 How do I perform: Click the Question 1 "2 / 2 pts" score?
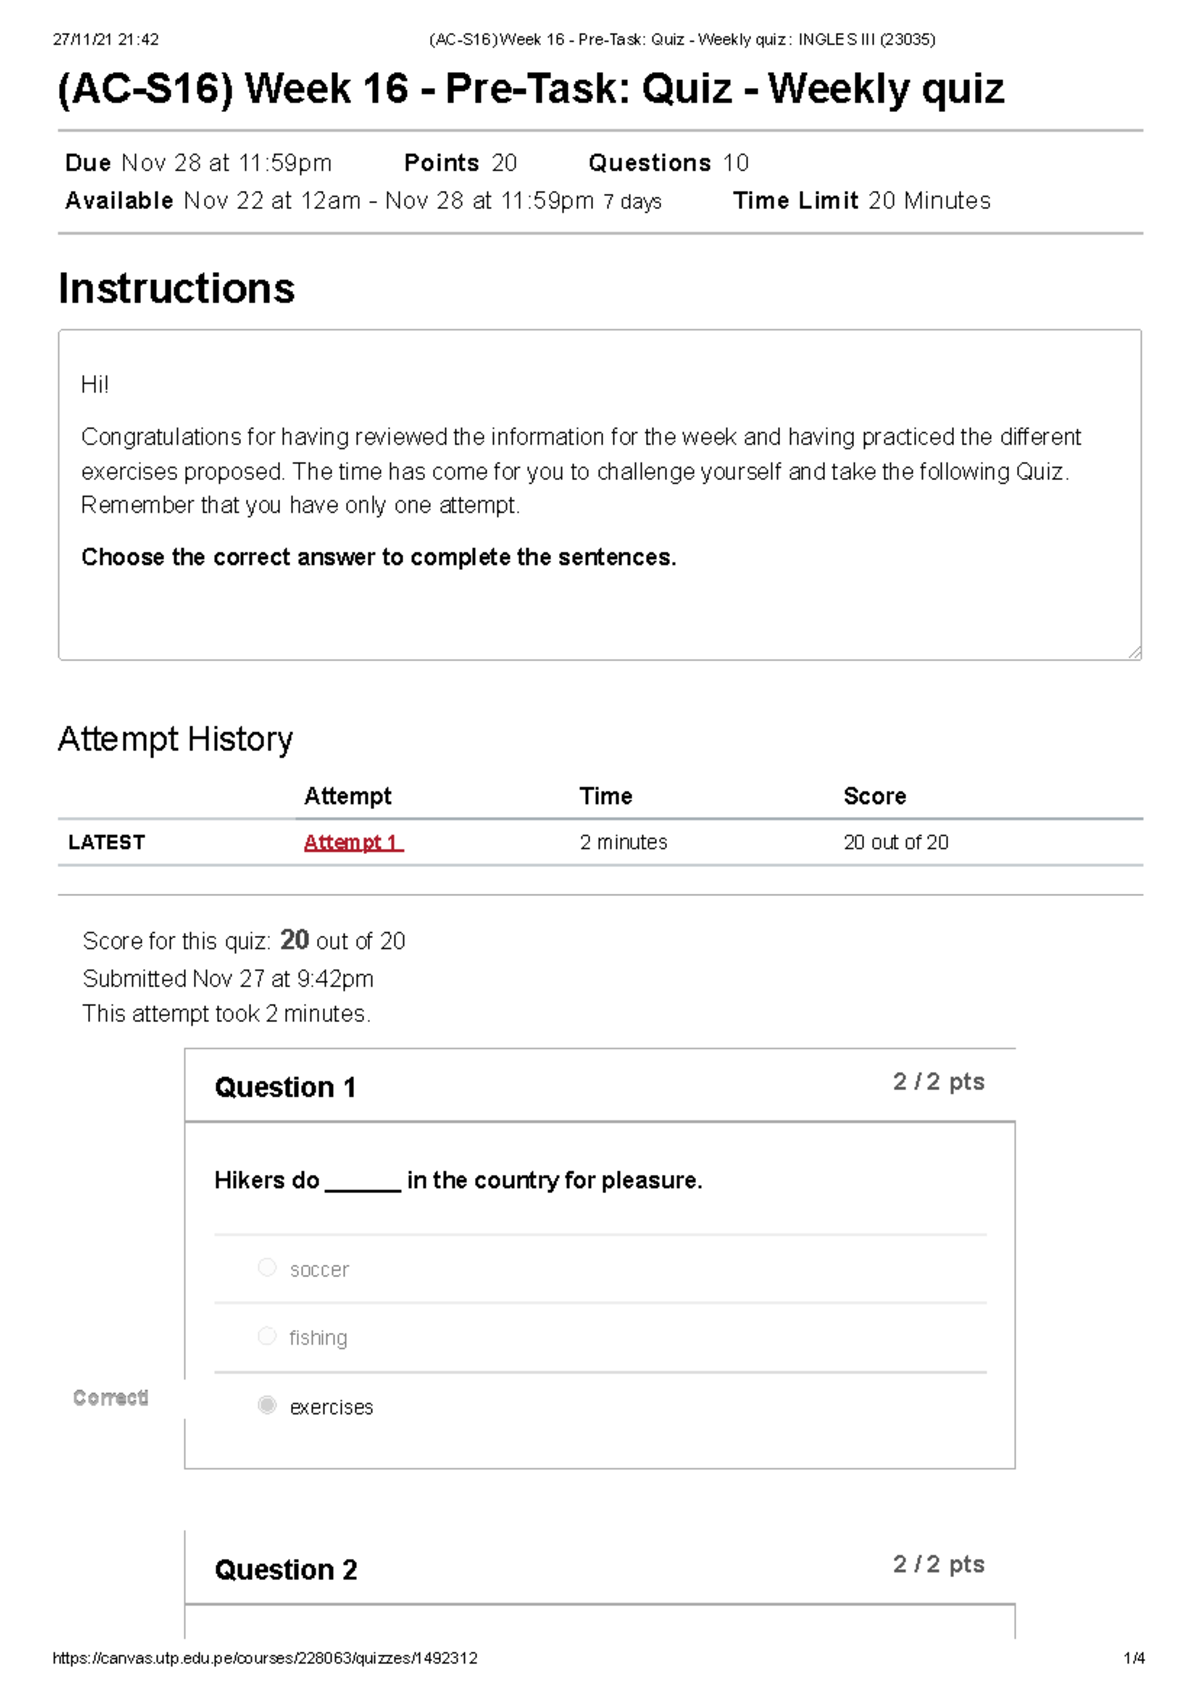[938, 1082]
